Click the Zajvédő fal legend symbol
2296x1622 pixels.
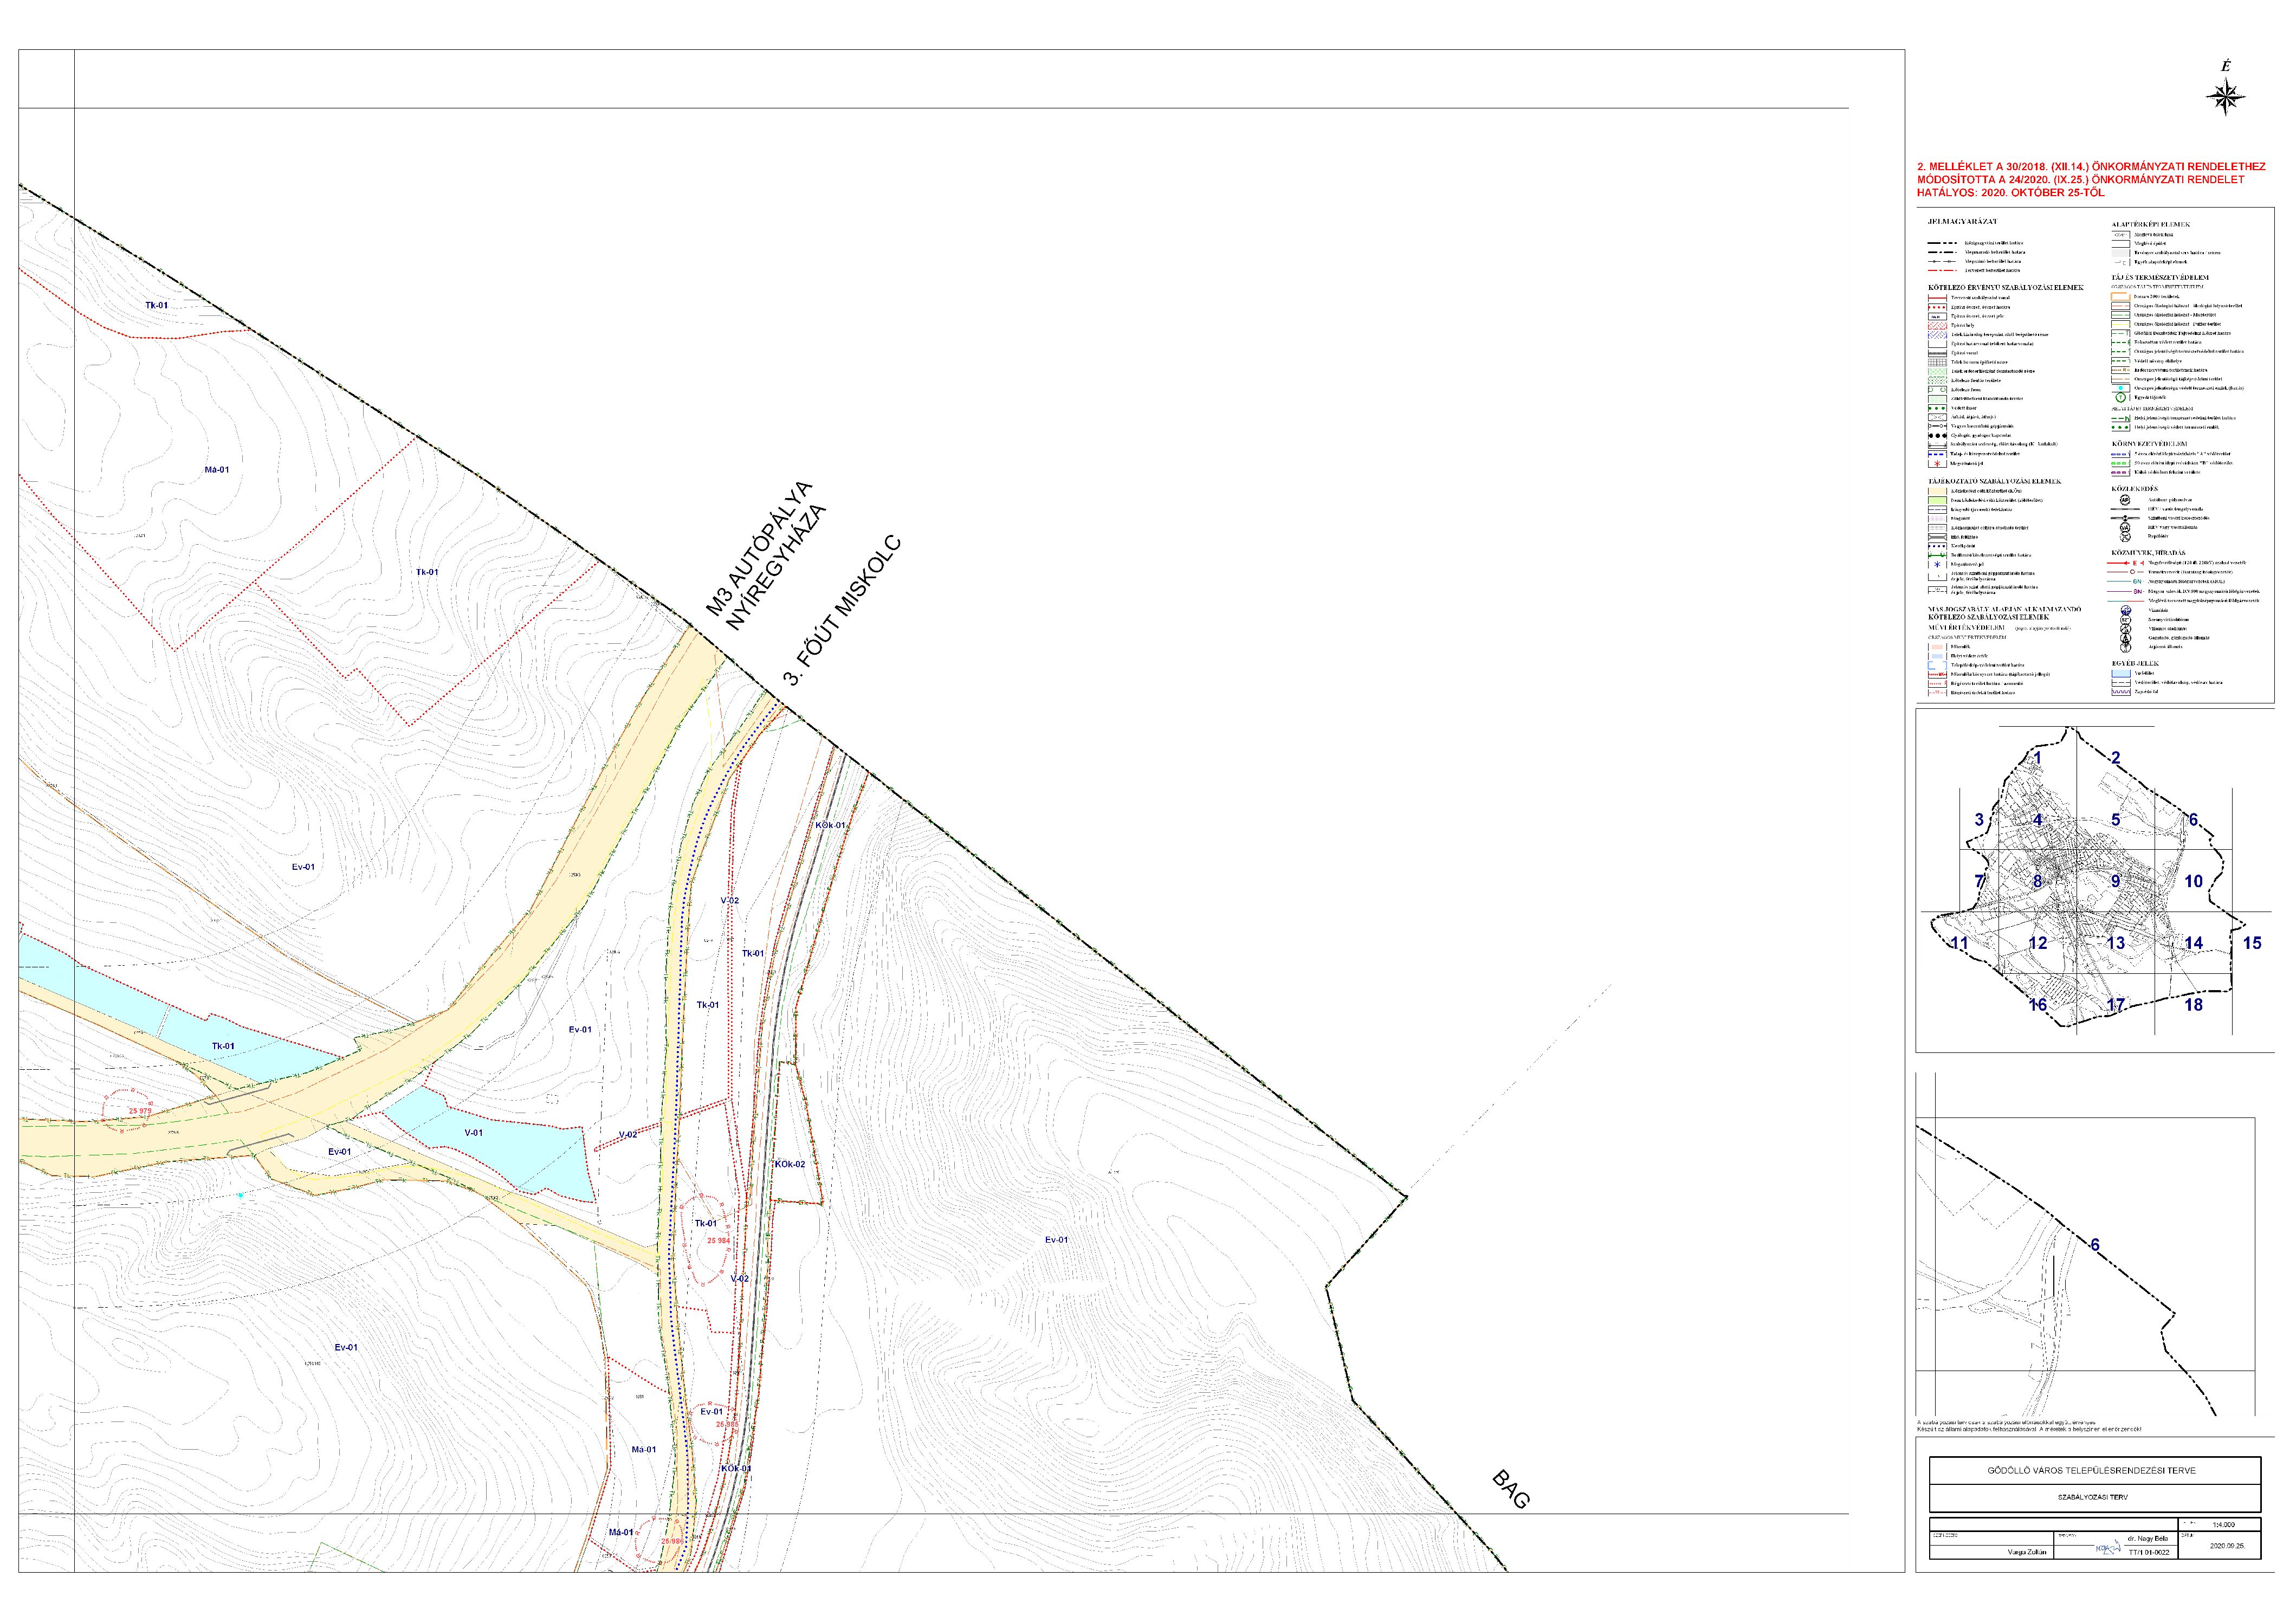click(x=2121, y=692)
